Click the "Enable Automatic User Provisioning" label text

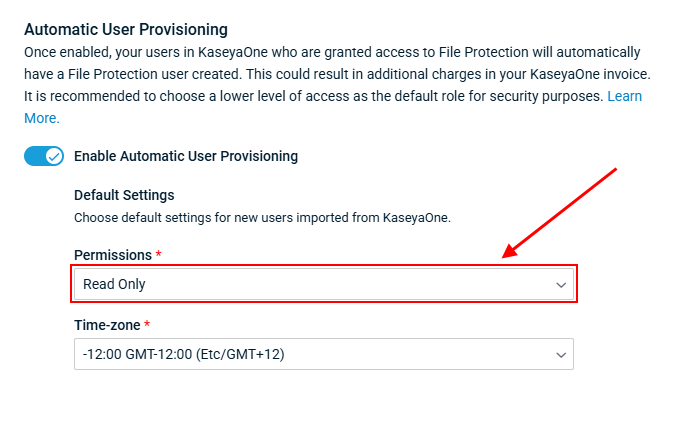tap(186, 156)
